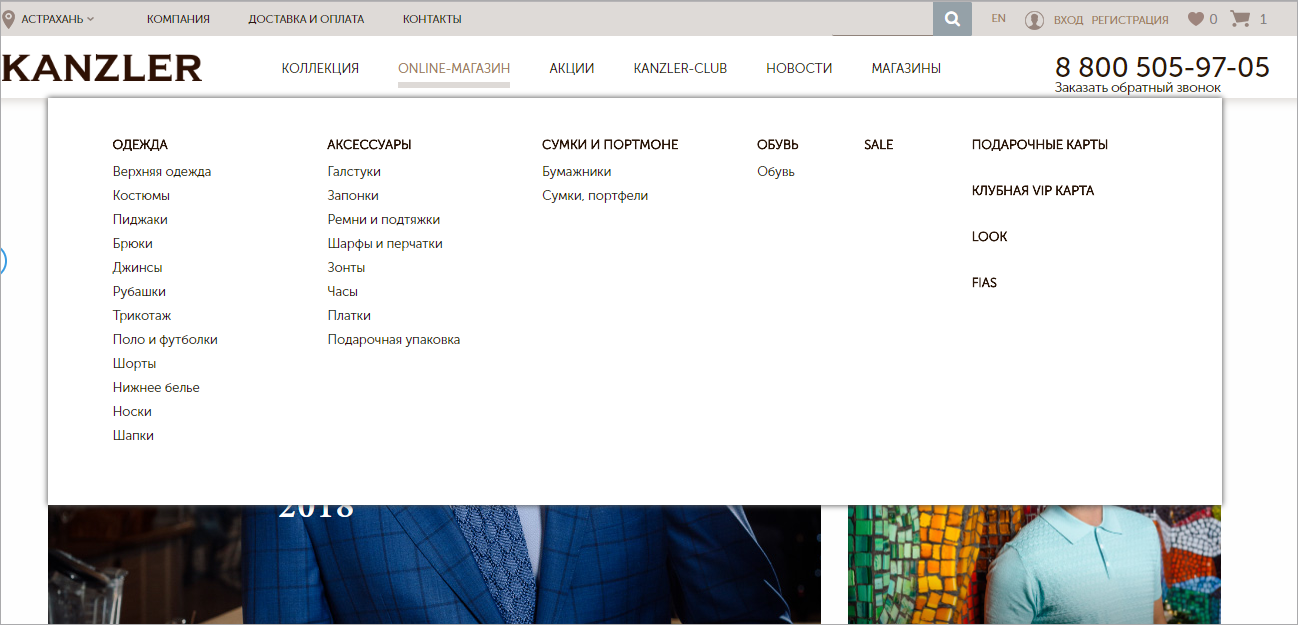Open the Подарочные карты section
The height and width of the screenshot is (625, 1298).
click(1039, 145)
